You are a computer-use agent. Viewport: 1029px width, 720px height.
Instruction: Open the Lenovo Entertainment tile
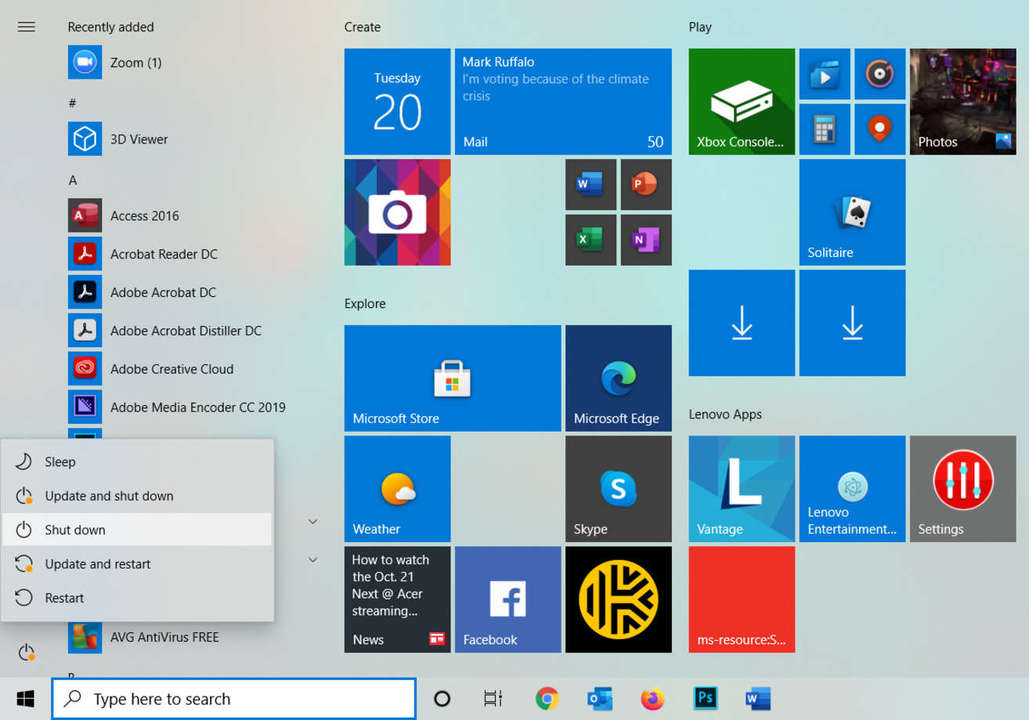click(x=852, y=489)
